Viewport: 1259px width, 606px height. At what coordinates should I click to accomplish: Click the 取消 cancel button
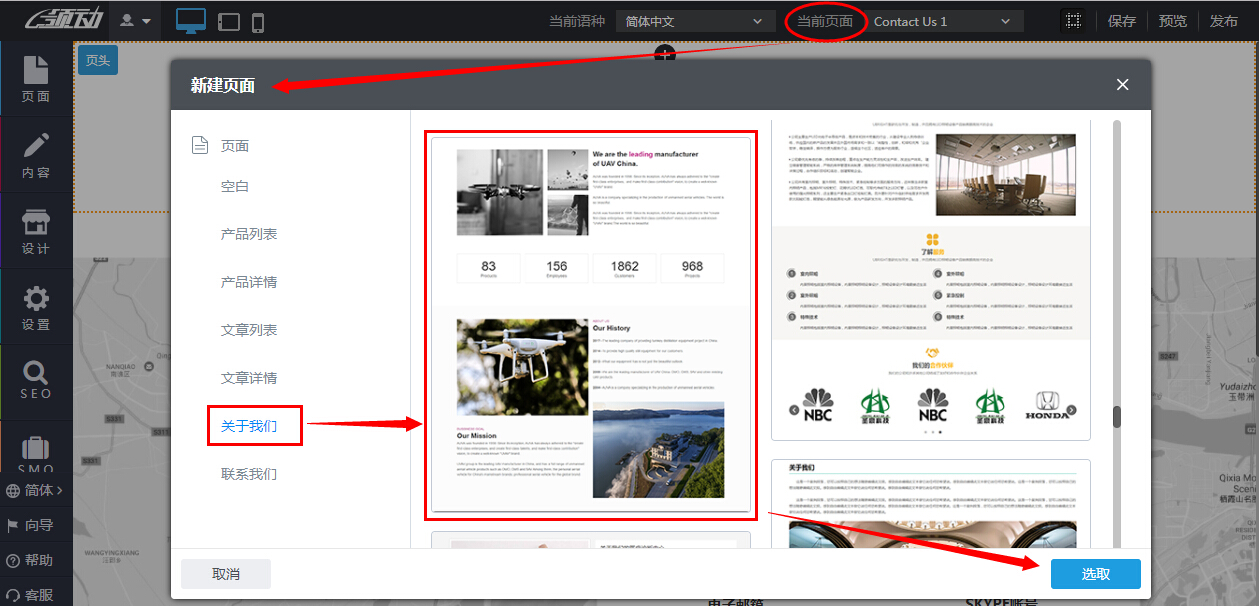click(226, 574)
